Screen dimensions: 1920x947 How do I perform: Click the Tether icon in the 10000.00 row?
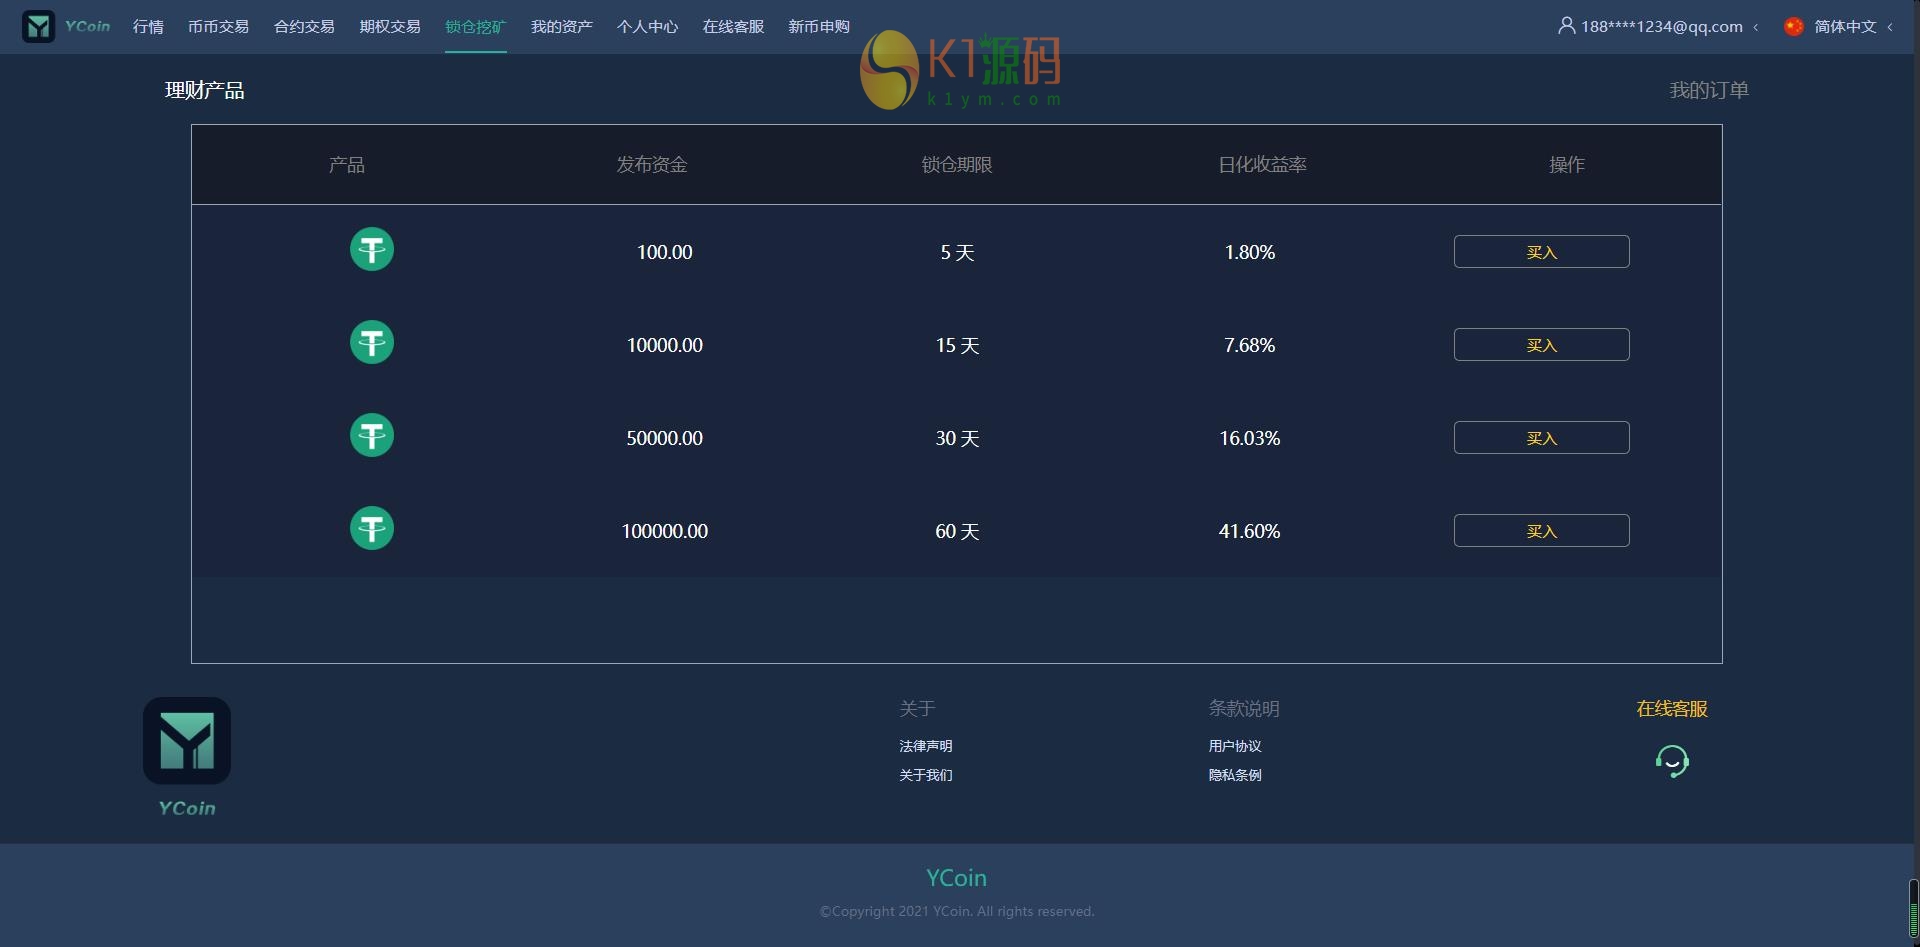[x=372, y=342]
